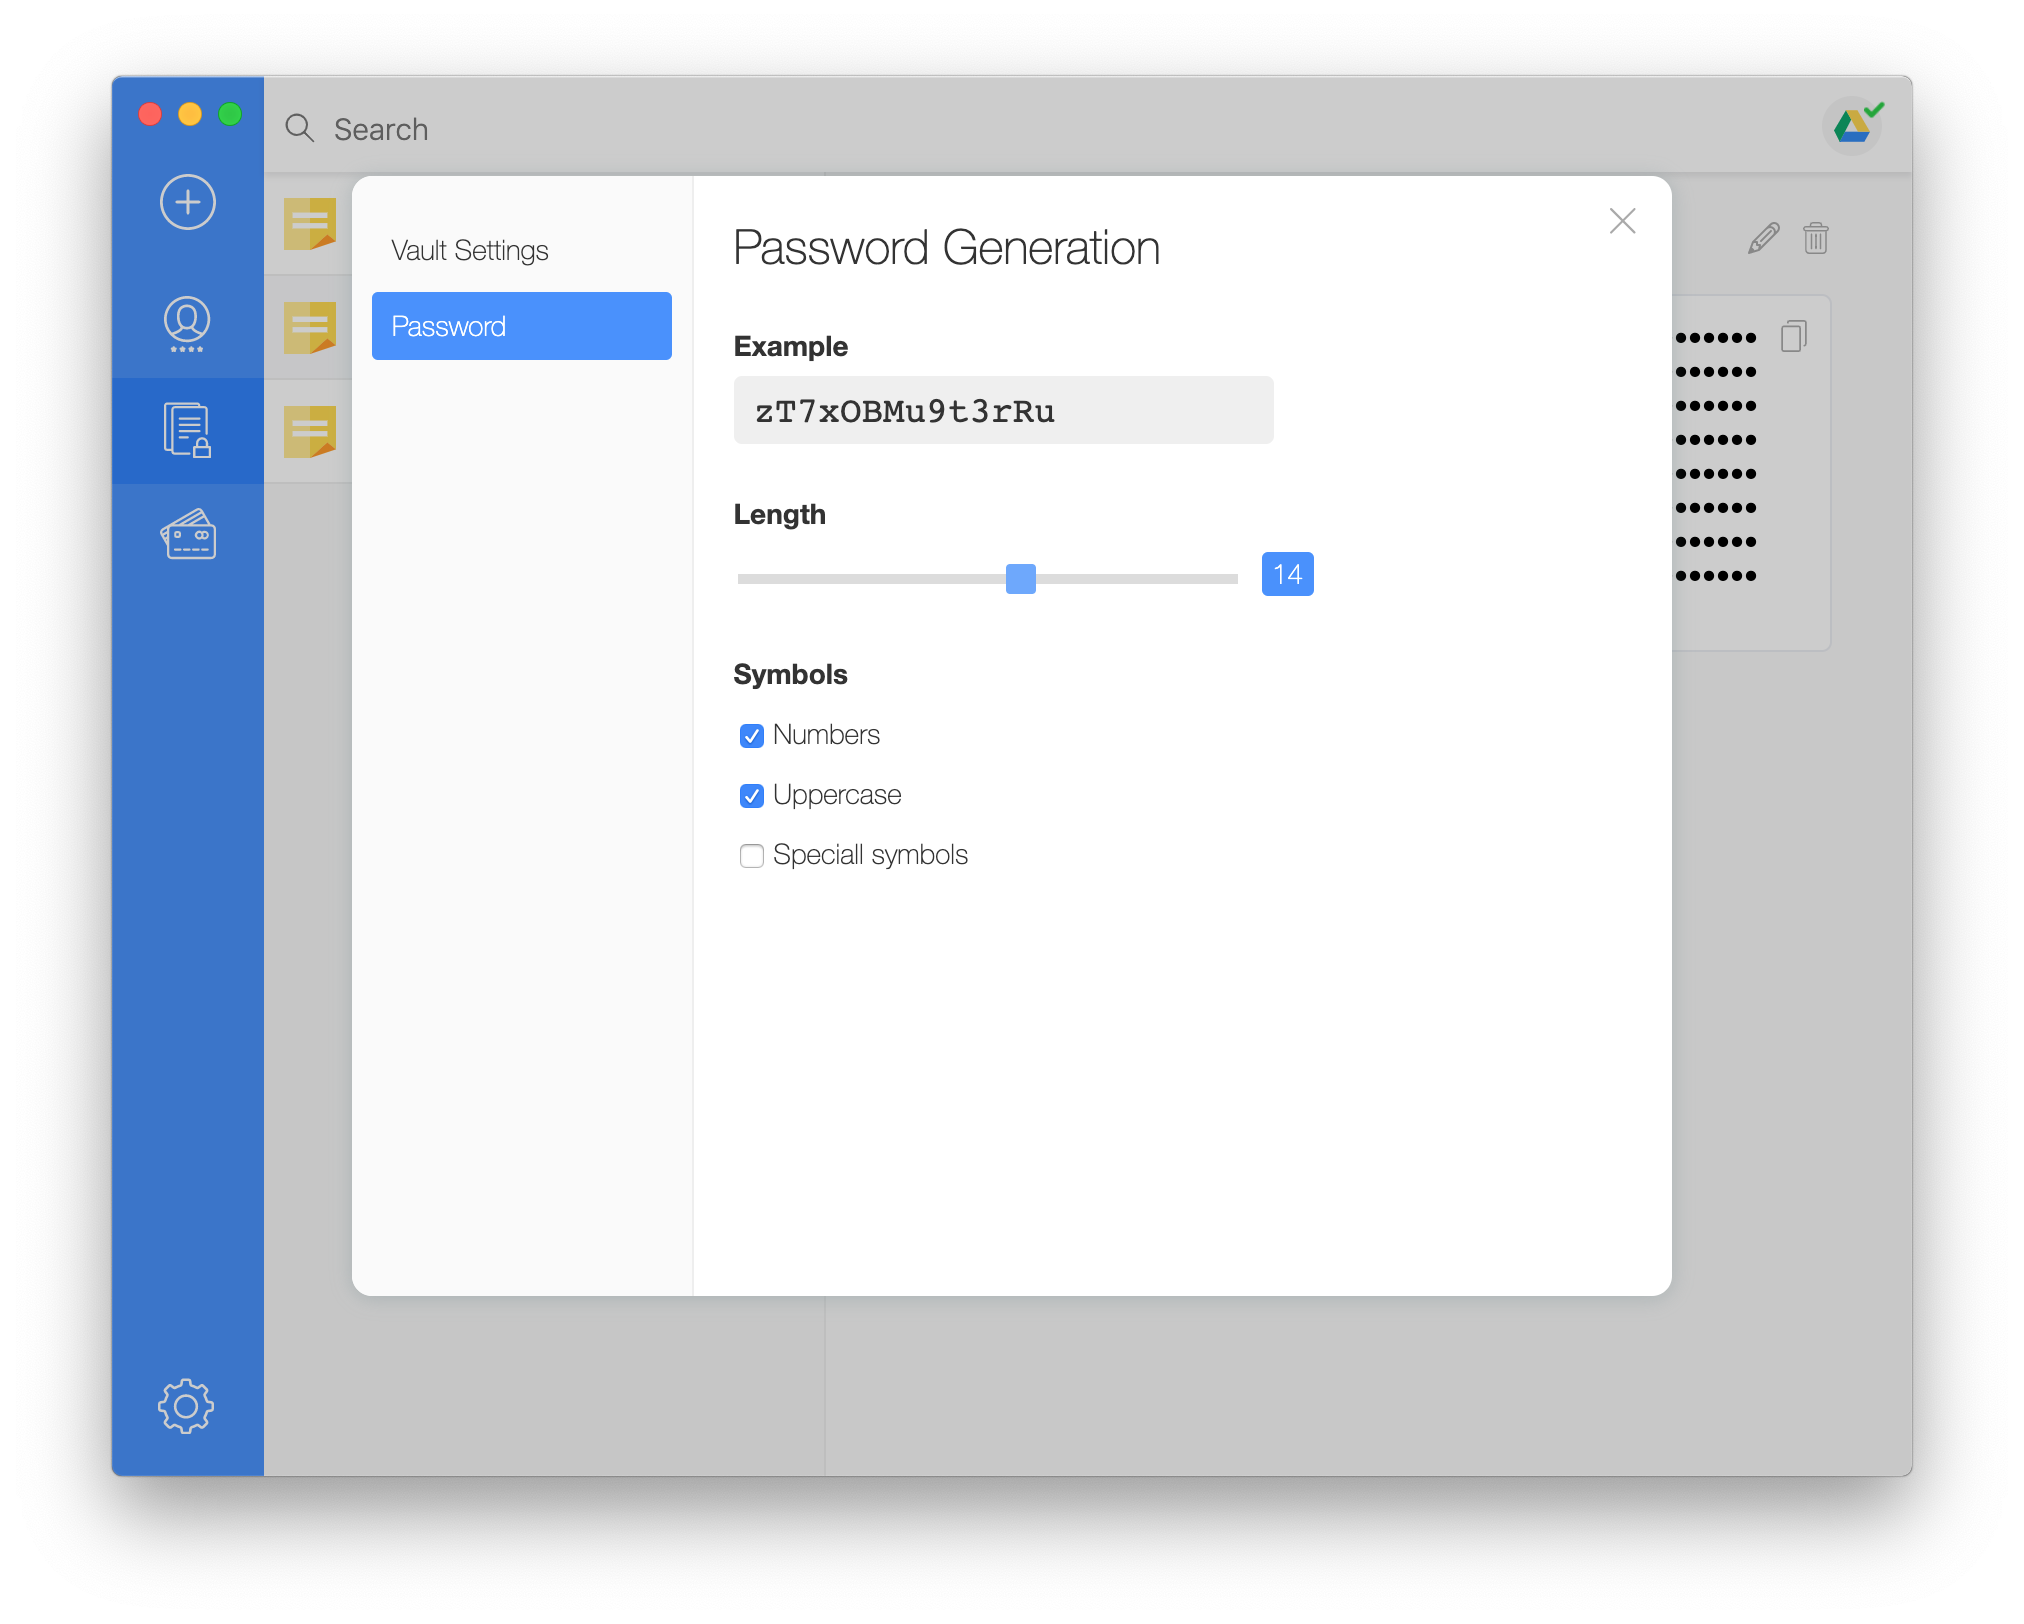The width and height of the screenshot is (2024, 1624).
Task: Copy note content with the copy icon
Action: [x=1793, y=336]
